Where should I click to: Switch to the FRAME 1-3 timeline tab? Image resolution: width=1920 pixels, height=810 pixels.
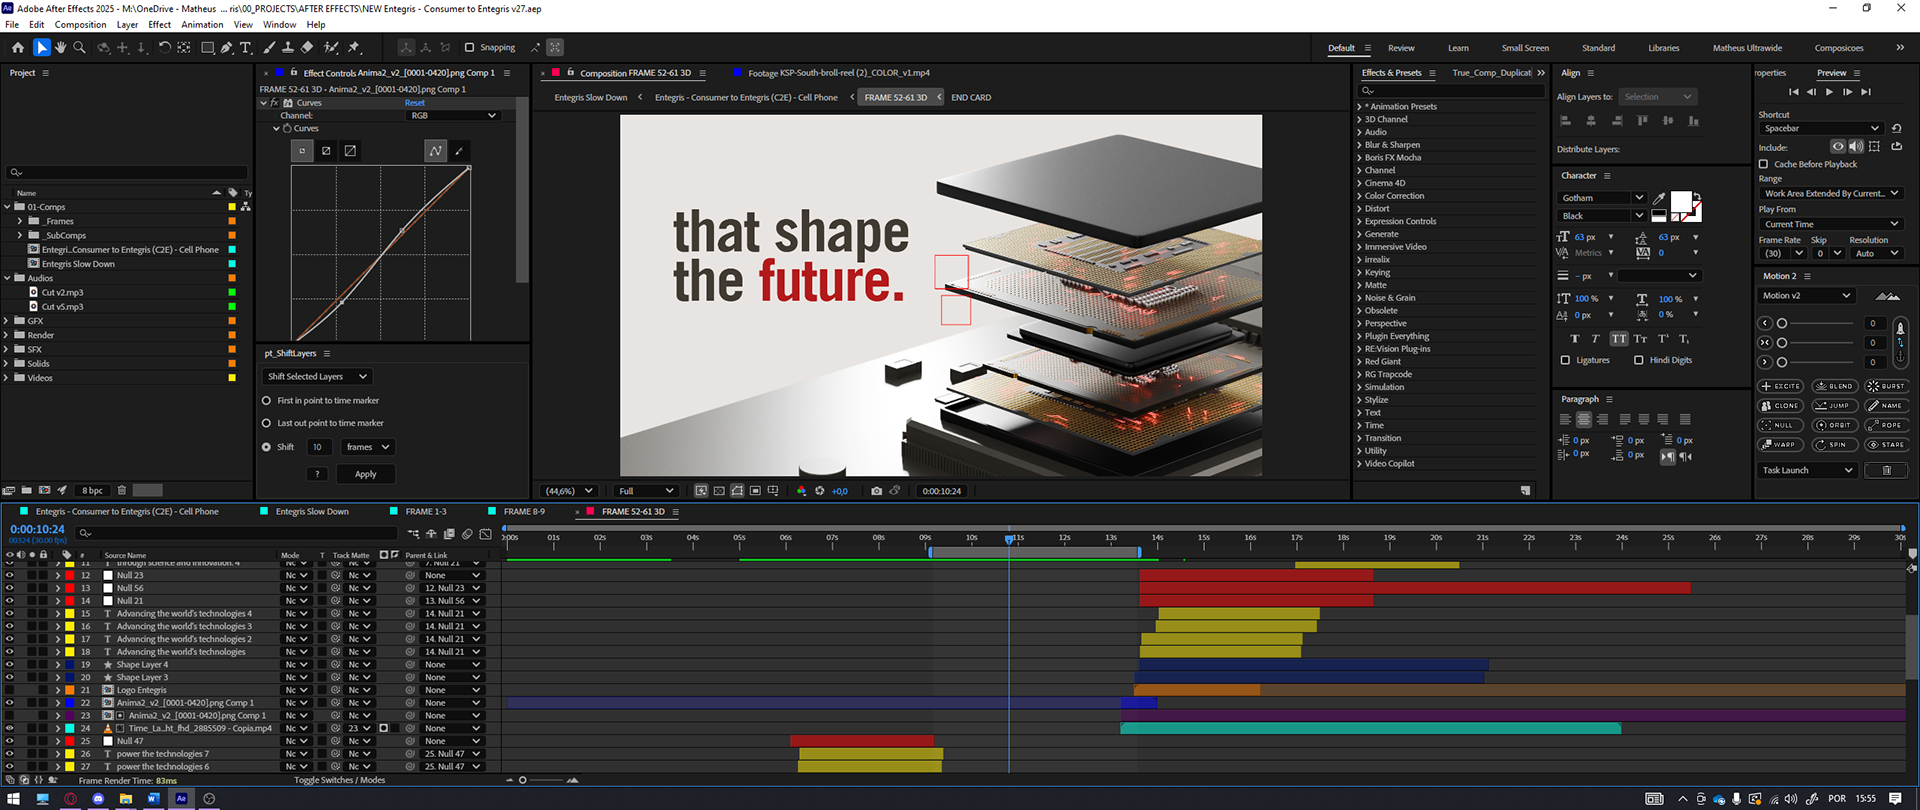coord(426,511)
